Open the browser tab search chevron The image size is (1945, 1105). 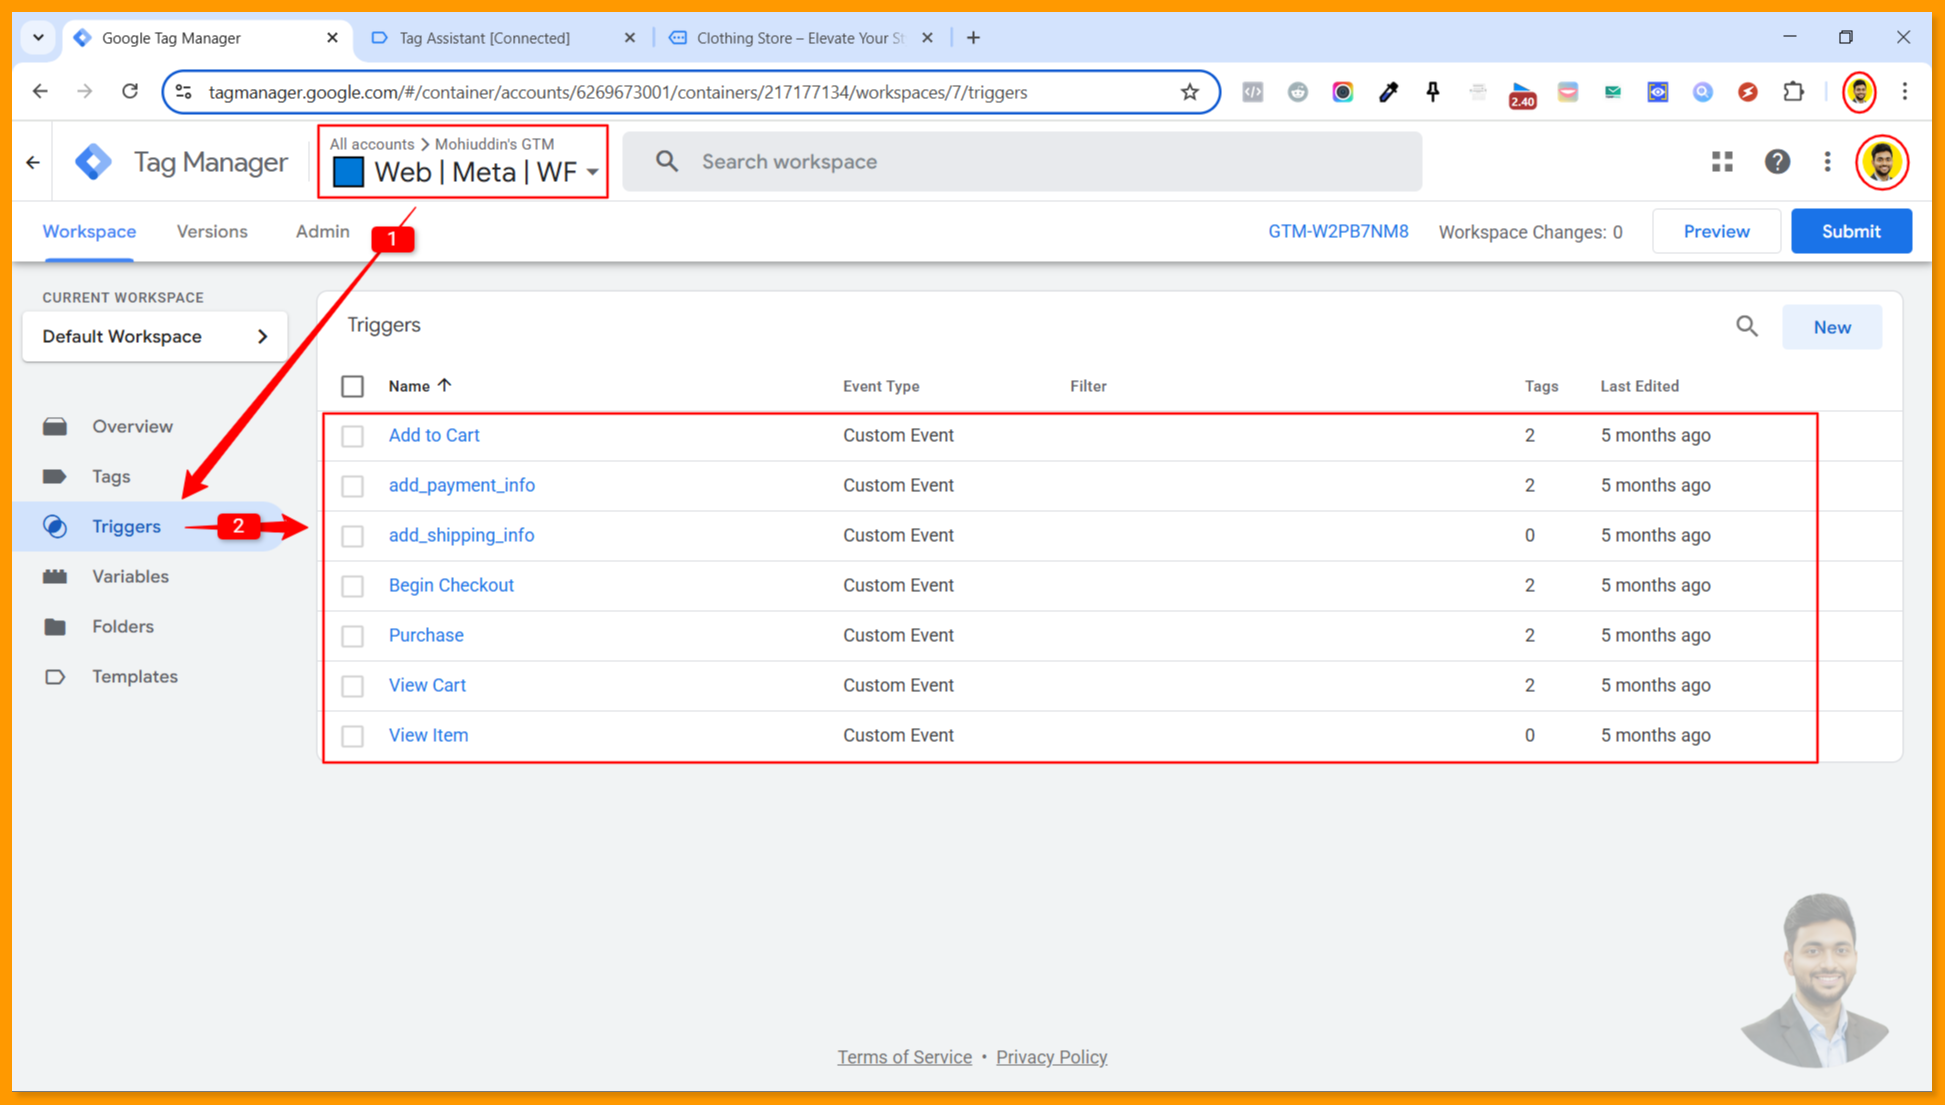pos(38,37)
